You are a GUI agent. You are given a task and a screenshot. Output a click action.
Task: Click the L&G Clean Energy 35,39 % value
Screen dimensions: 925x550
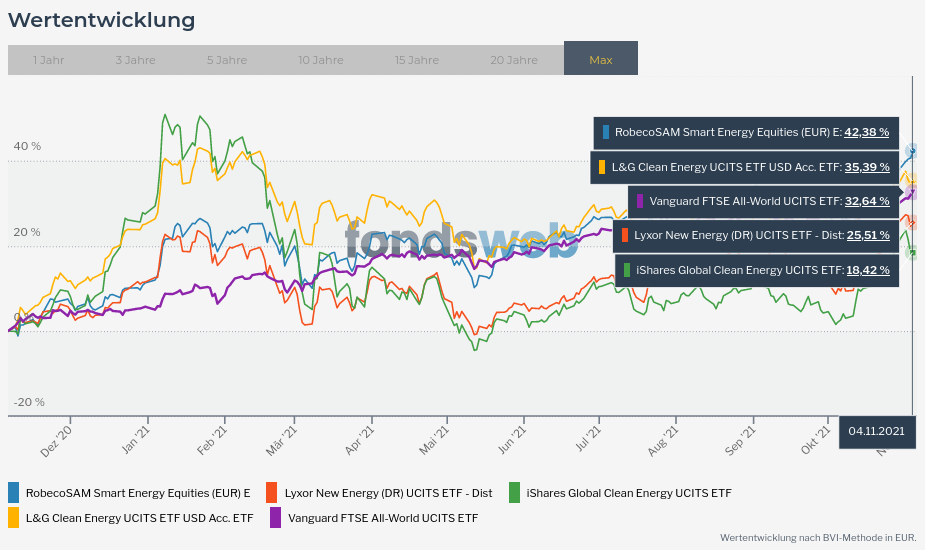coord(866,167)
